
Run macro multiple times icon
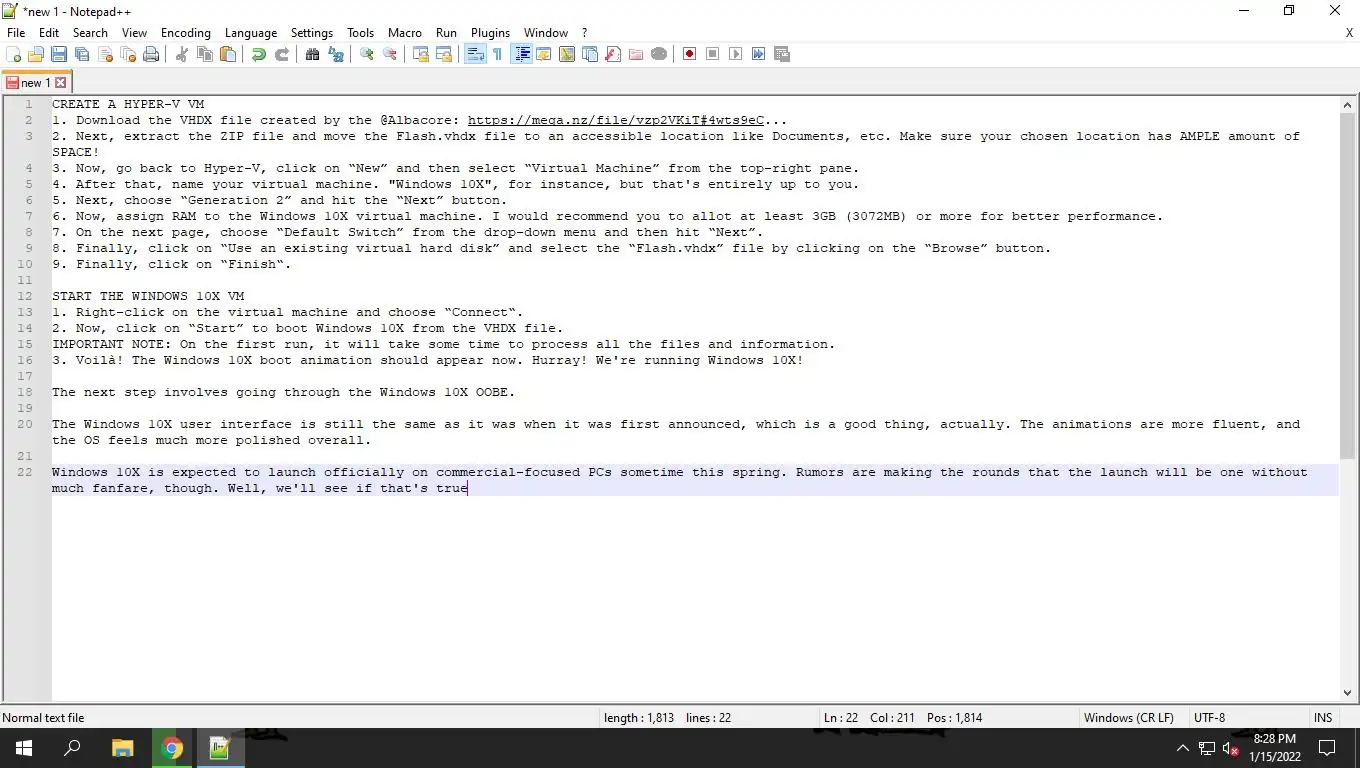(758, 54)
